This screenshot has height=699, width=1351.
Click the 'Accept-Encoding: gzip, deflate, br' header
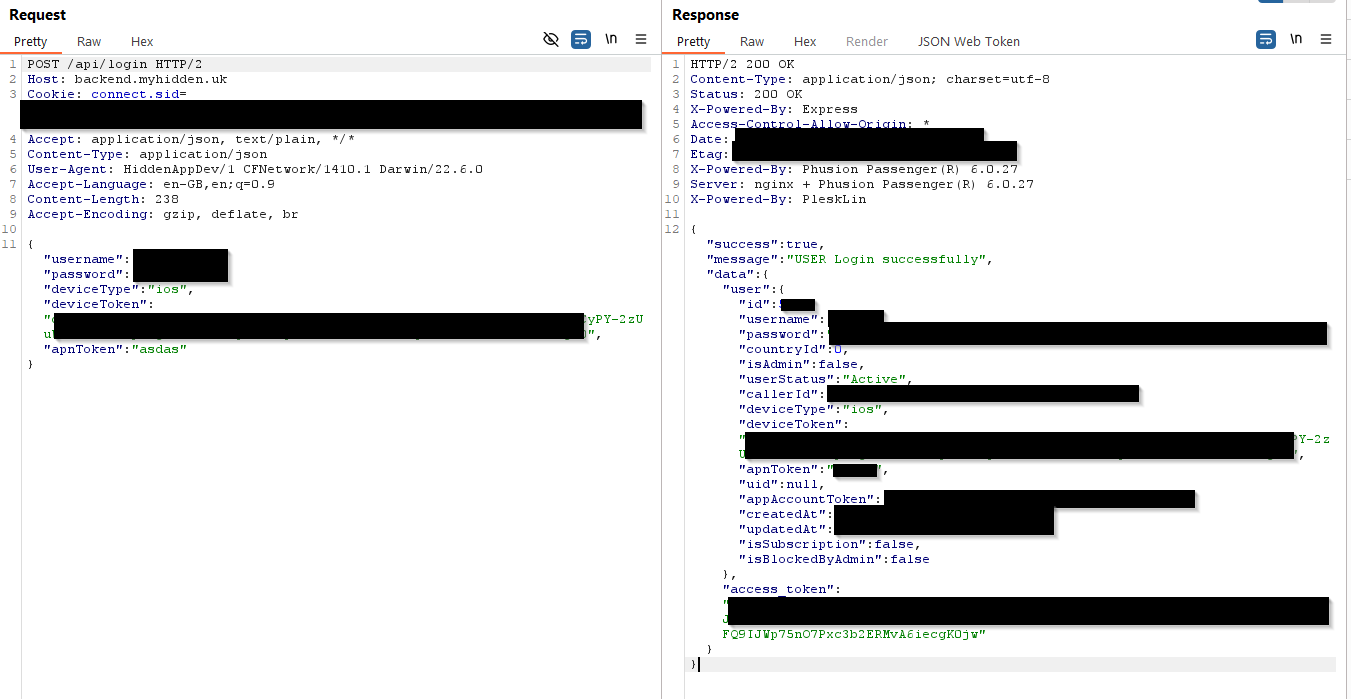[162, 214]
